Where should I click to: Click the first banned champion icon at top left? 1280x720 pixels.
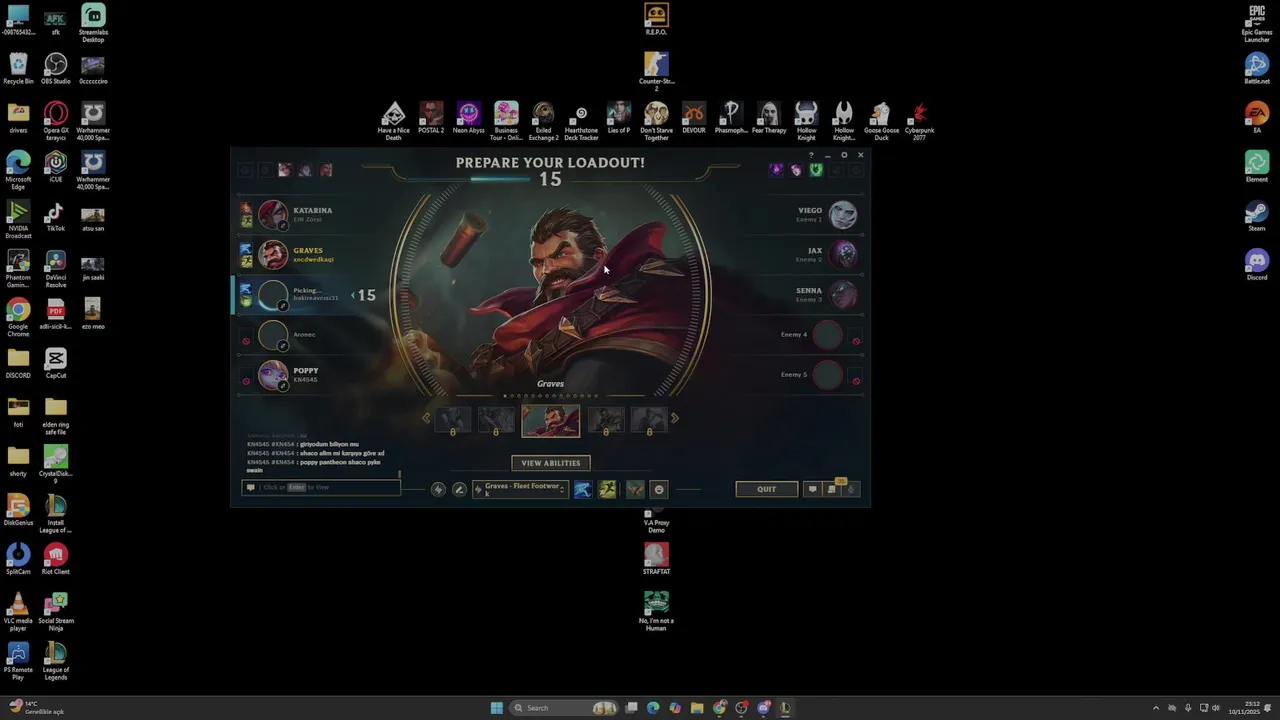285,170
